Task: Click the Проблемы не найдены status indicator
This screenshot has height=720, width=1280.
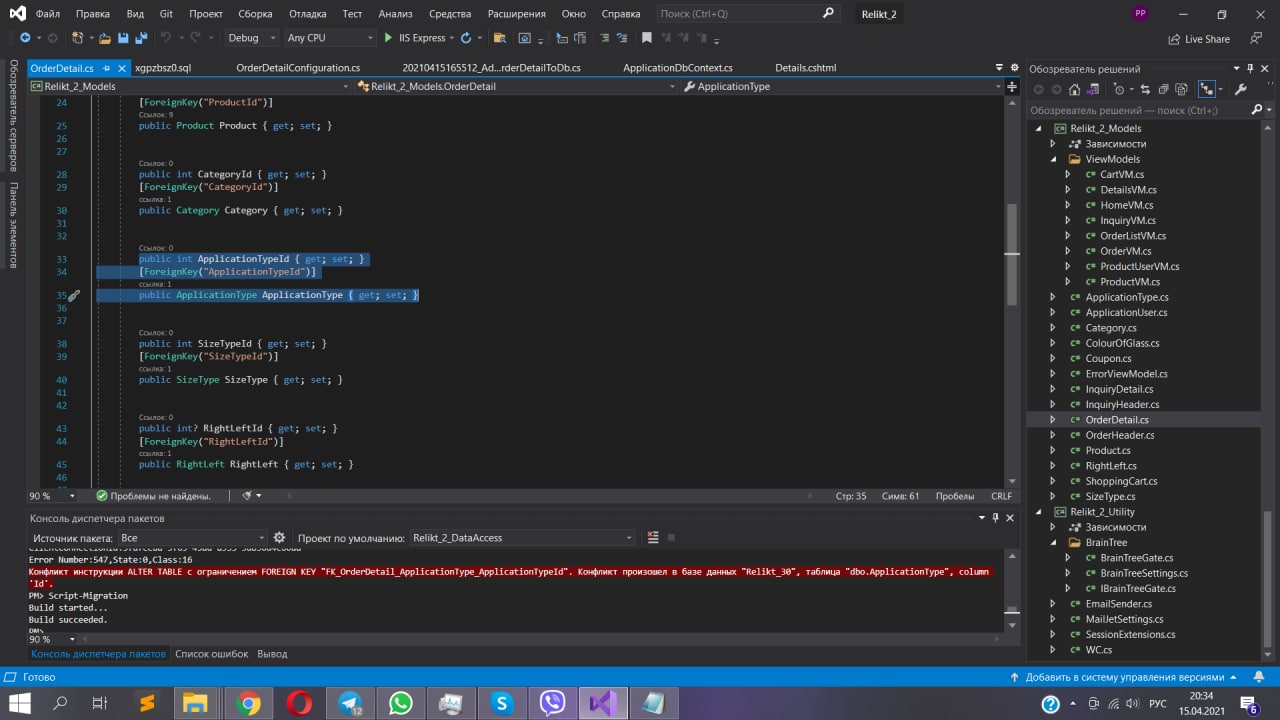Action: tap(153, 496)
